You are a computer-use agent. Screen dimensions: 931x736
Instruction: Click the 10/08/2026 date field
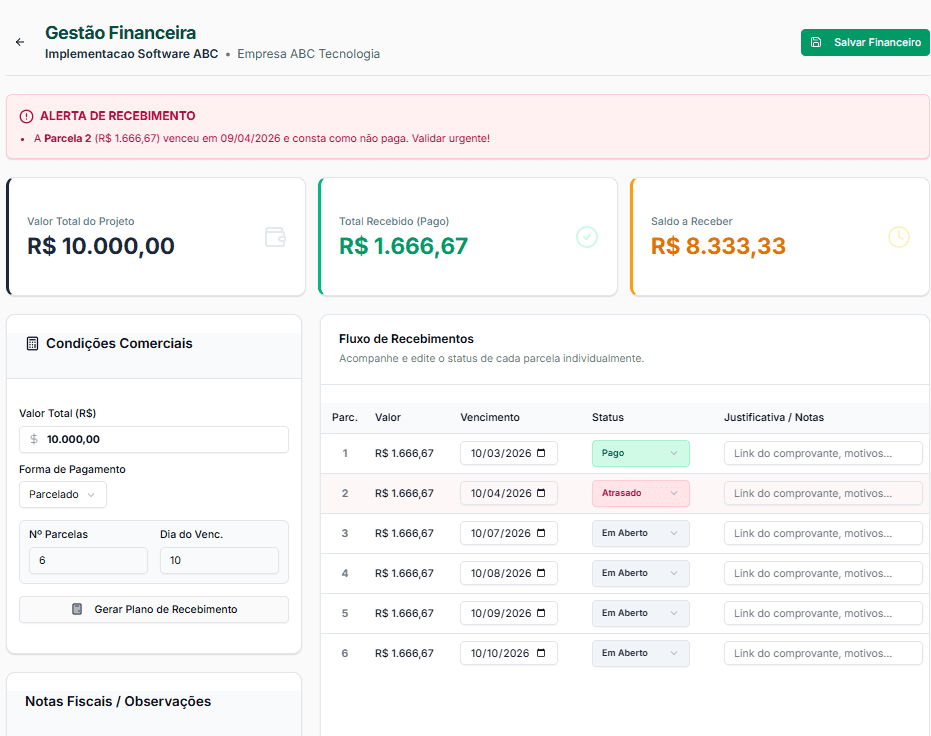tap(509, 573)
